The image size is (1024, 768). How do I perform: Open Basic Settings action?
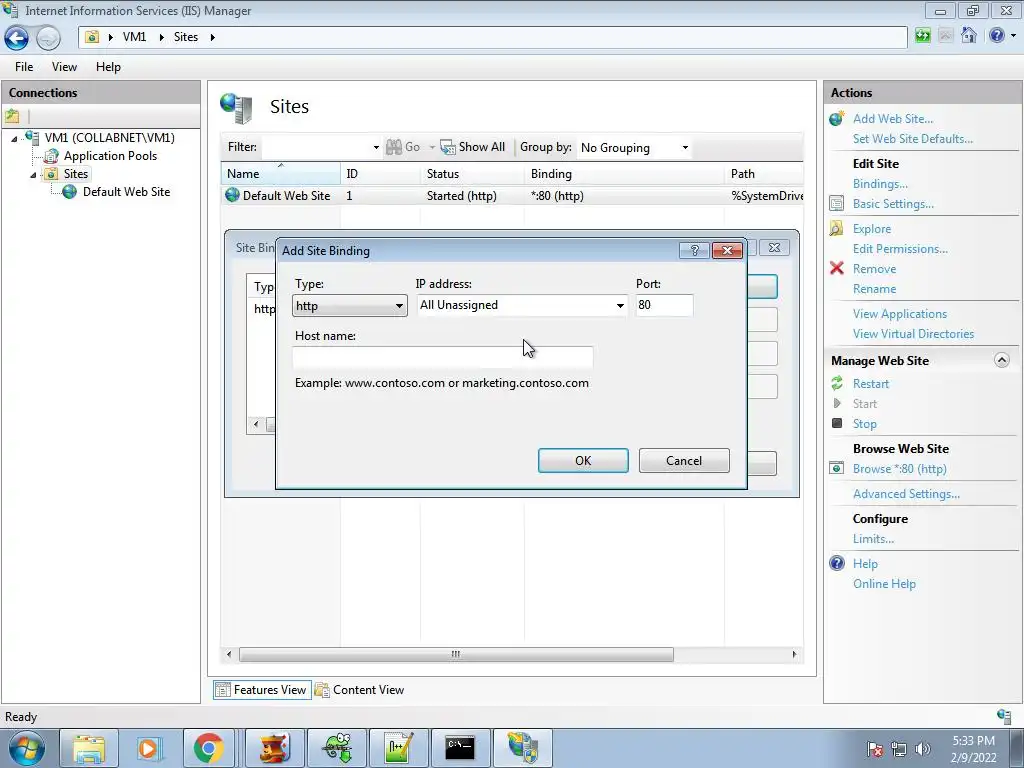point(893,204)
